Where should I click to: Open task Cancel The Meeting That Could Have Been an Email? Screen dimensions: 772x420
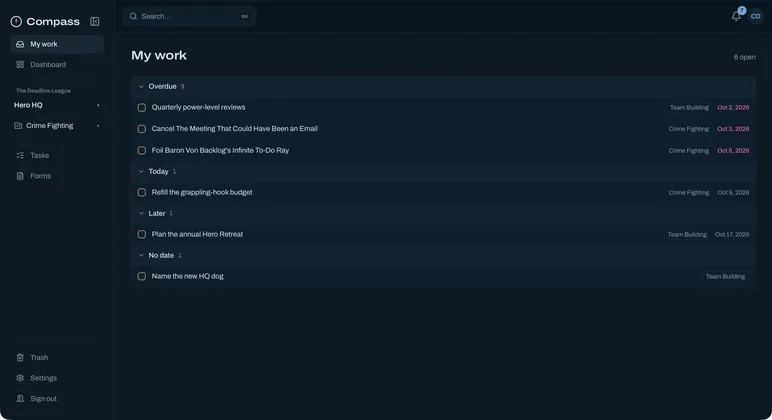234,129
